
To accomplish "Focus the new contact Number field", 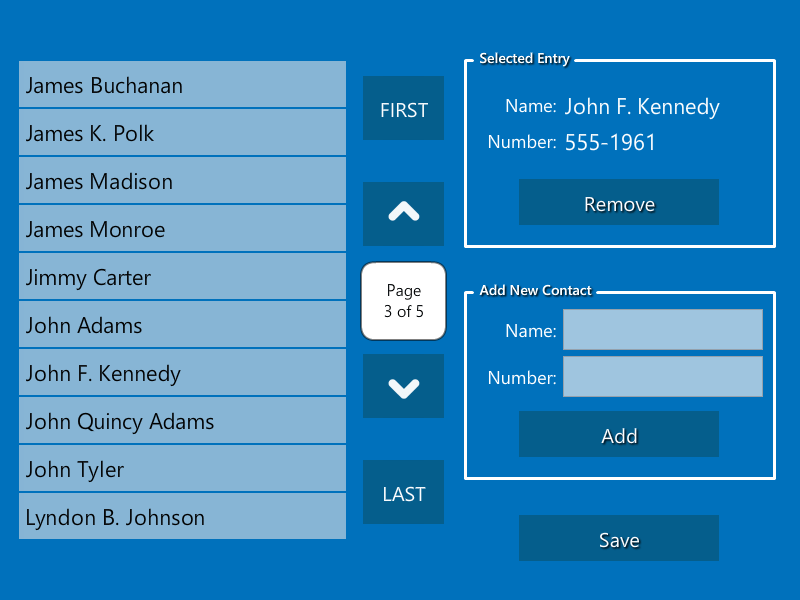I will pyautogui.click(x=662, y=377).
